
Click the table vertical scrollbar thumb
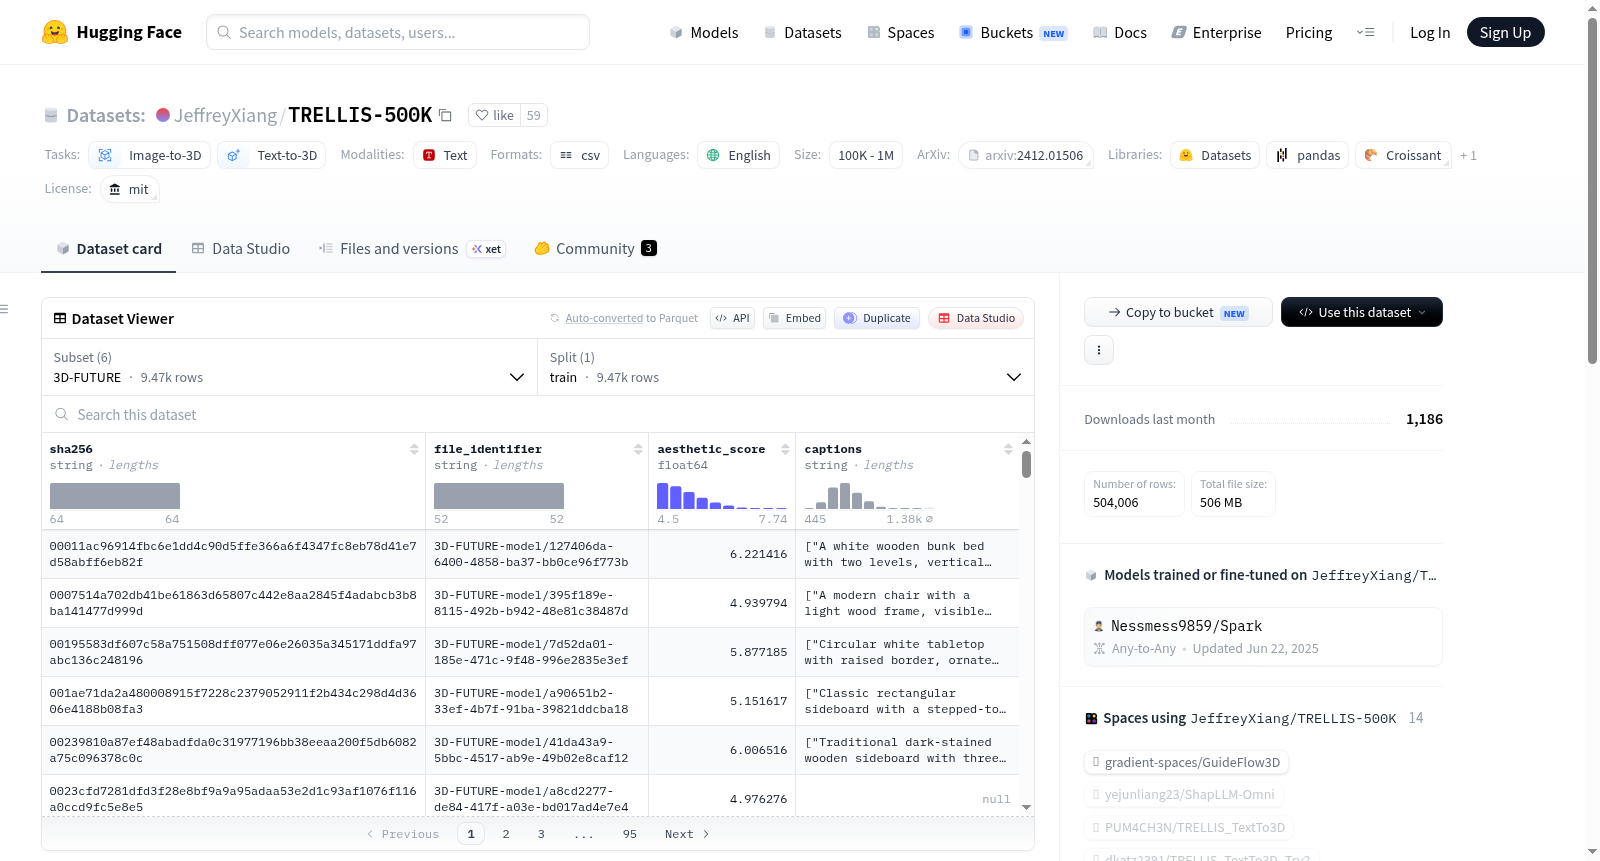point(1026,465)
